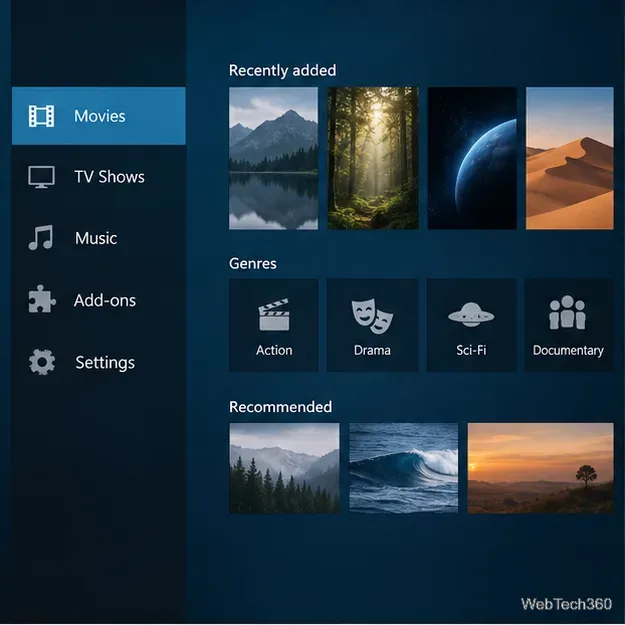Image resolution: width=625 pixels, height=625 pixels.
Task: Click the Drama theater masks icon
Action: 372,316
